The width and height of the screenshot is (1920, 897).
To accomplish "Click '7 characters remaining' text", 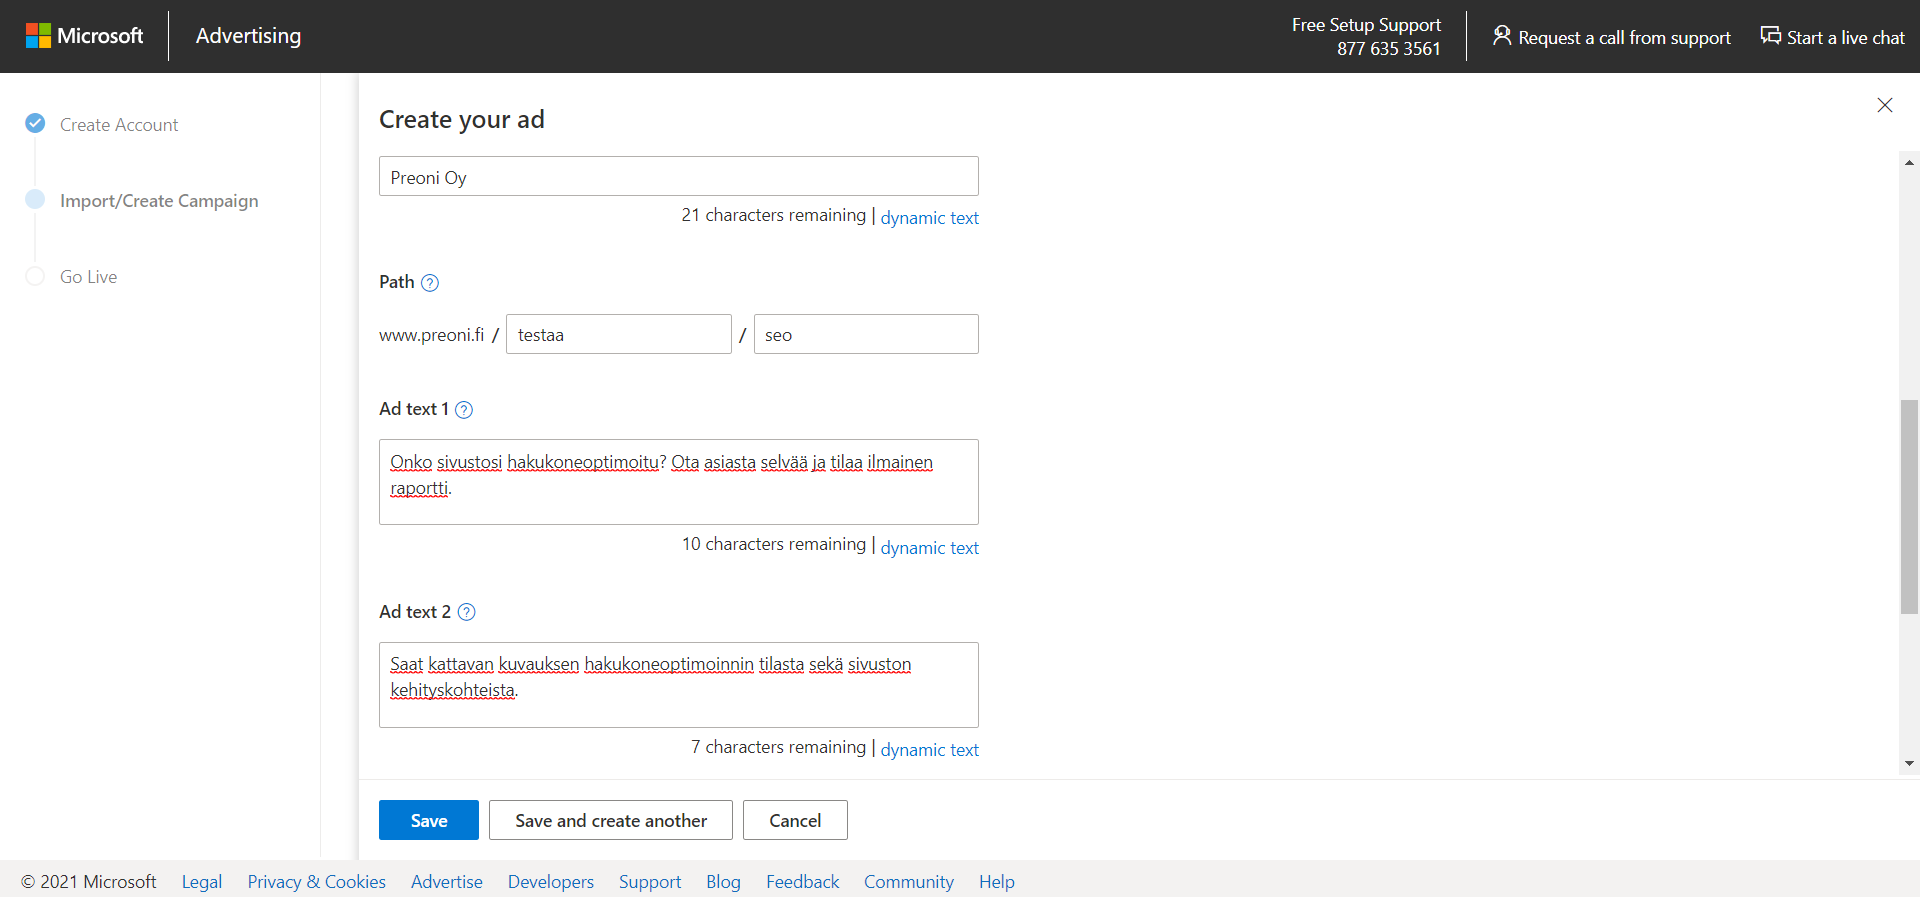I will pyautogui.click(x=779, y=747).
